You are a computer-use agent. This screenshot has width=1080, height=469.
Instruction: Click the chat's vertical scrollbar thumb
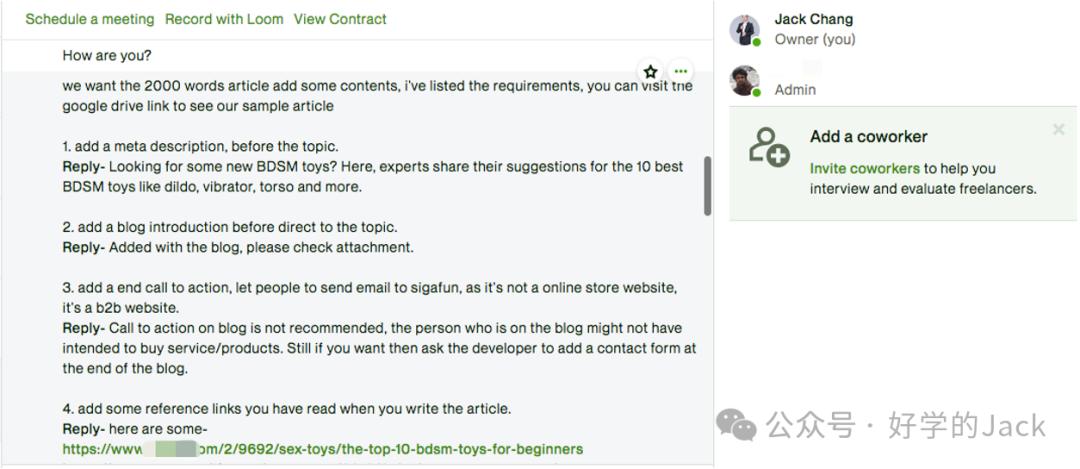[x=707, y=186]
